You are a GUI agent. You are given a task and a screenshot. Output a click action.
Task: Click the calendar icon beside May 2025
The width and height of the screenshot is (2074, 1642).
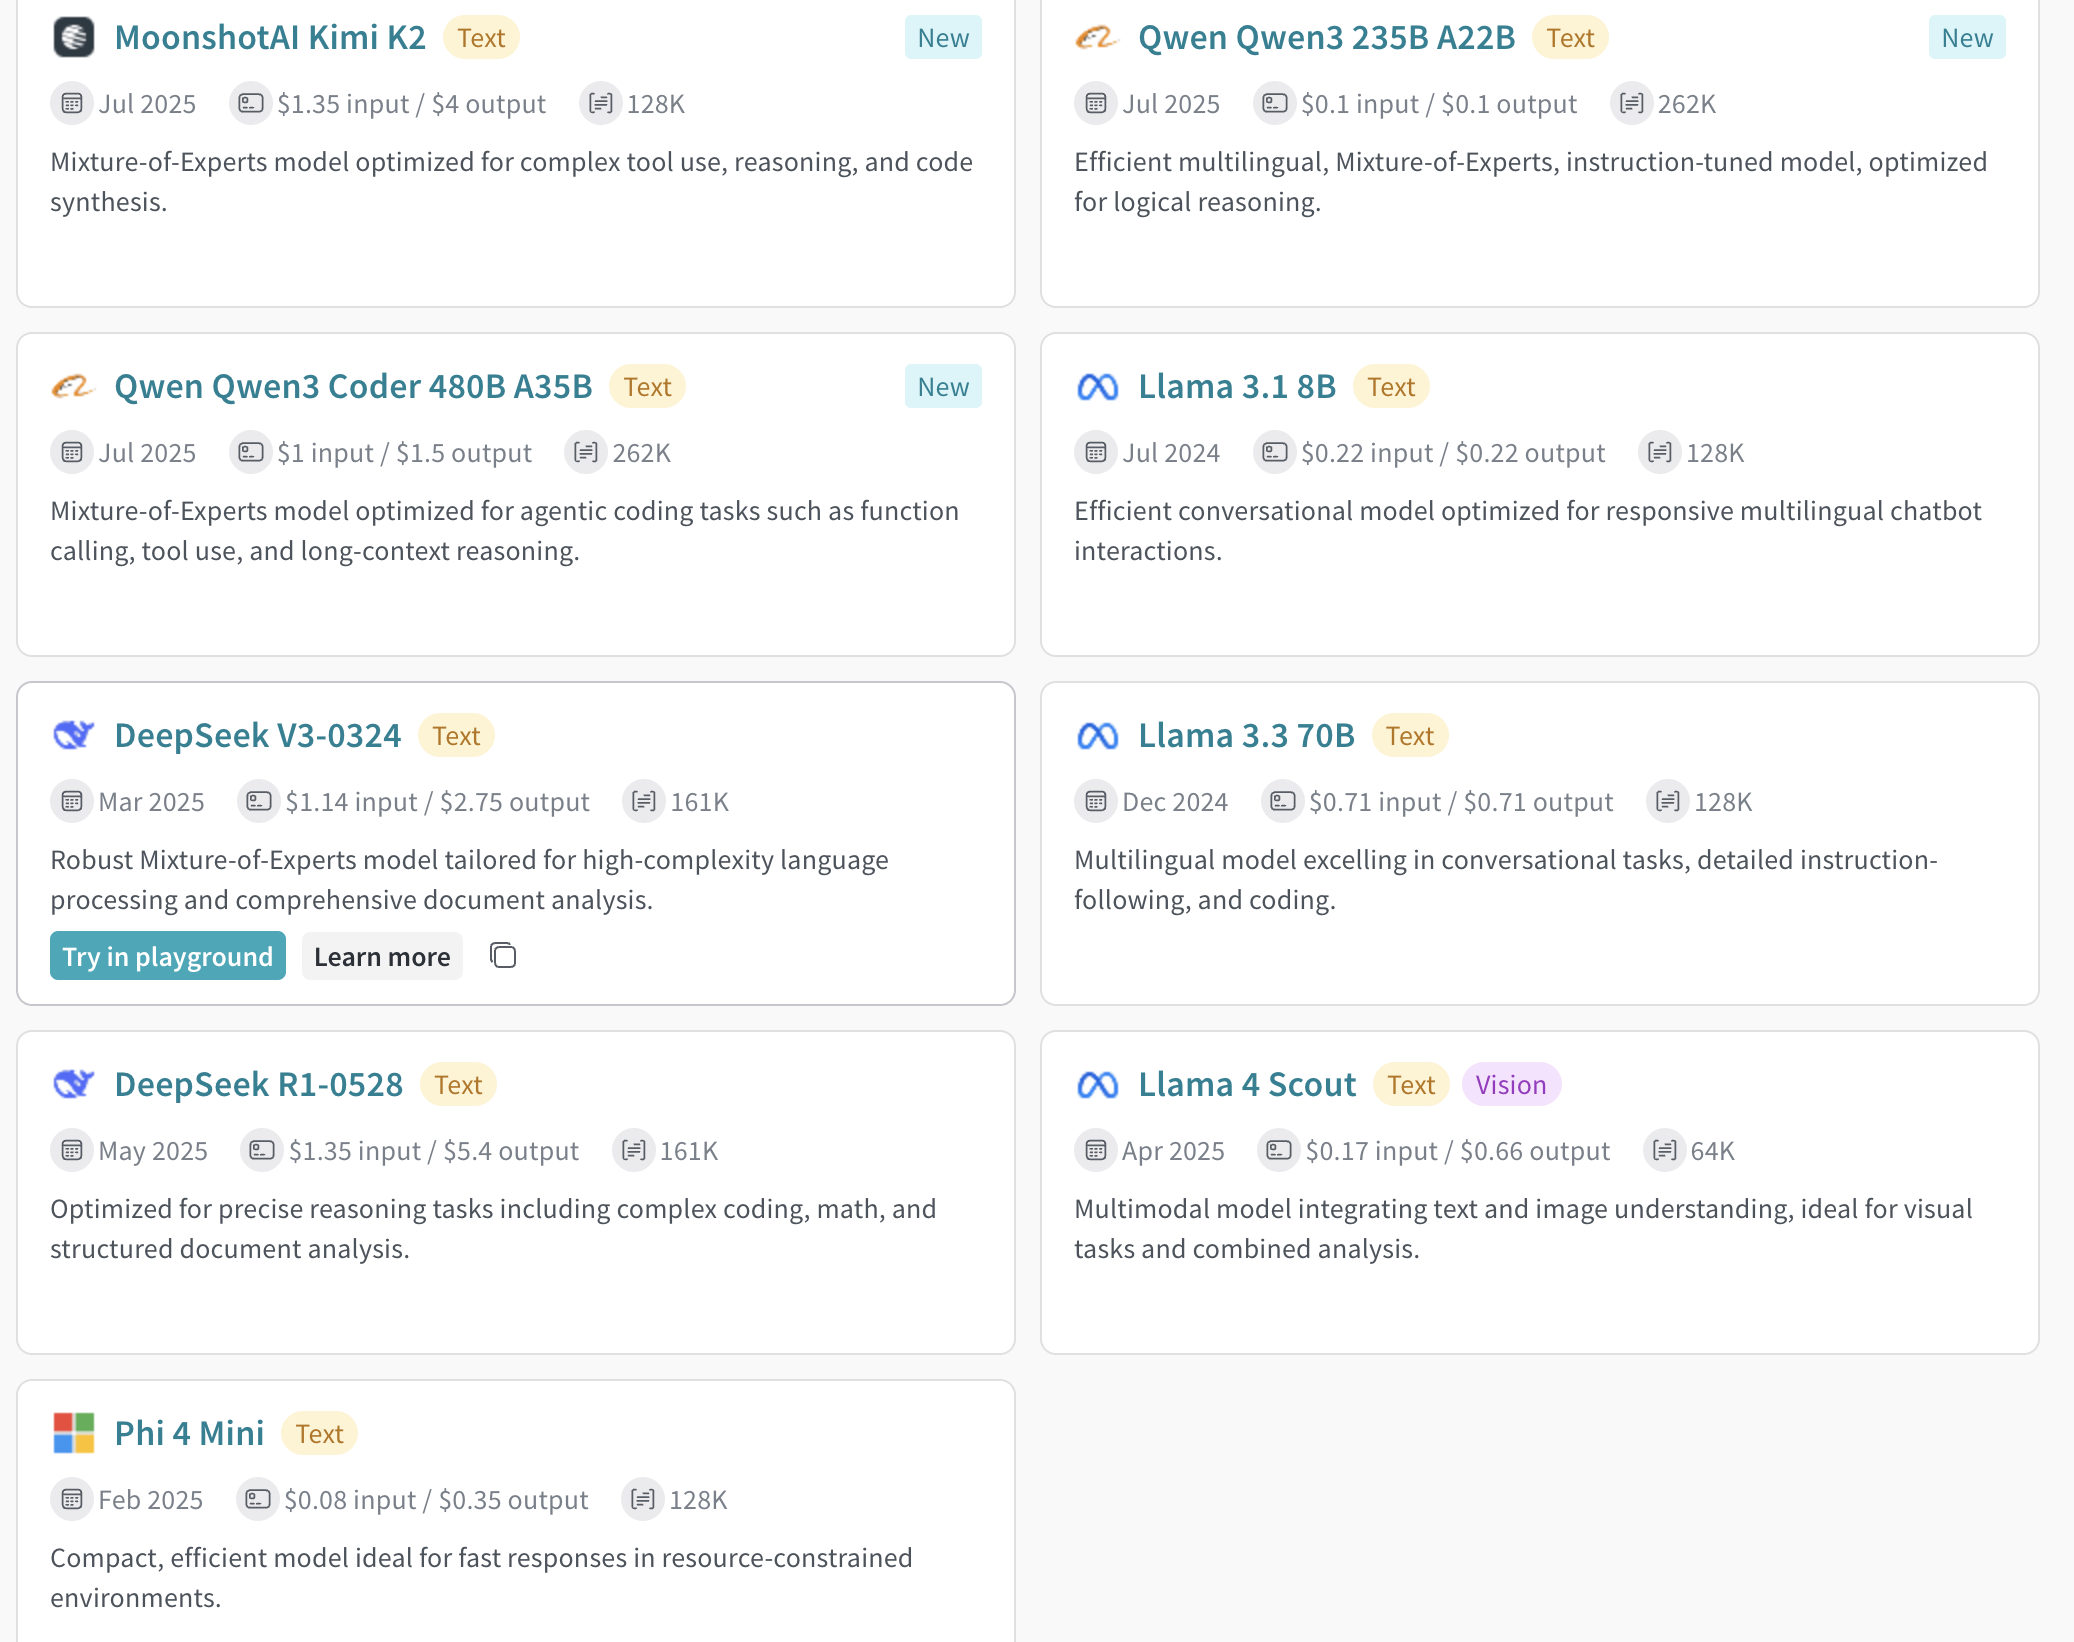(x=72, y=1151)
